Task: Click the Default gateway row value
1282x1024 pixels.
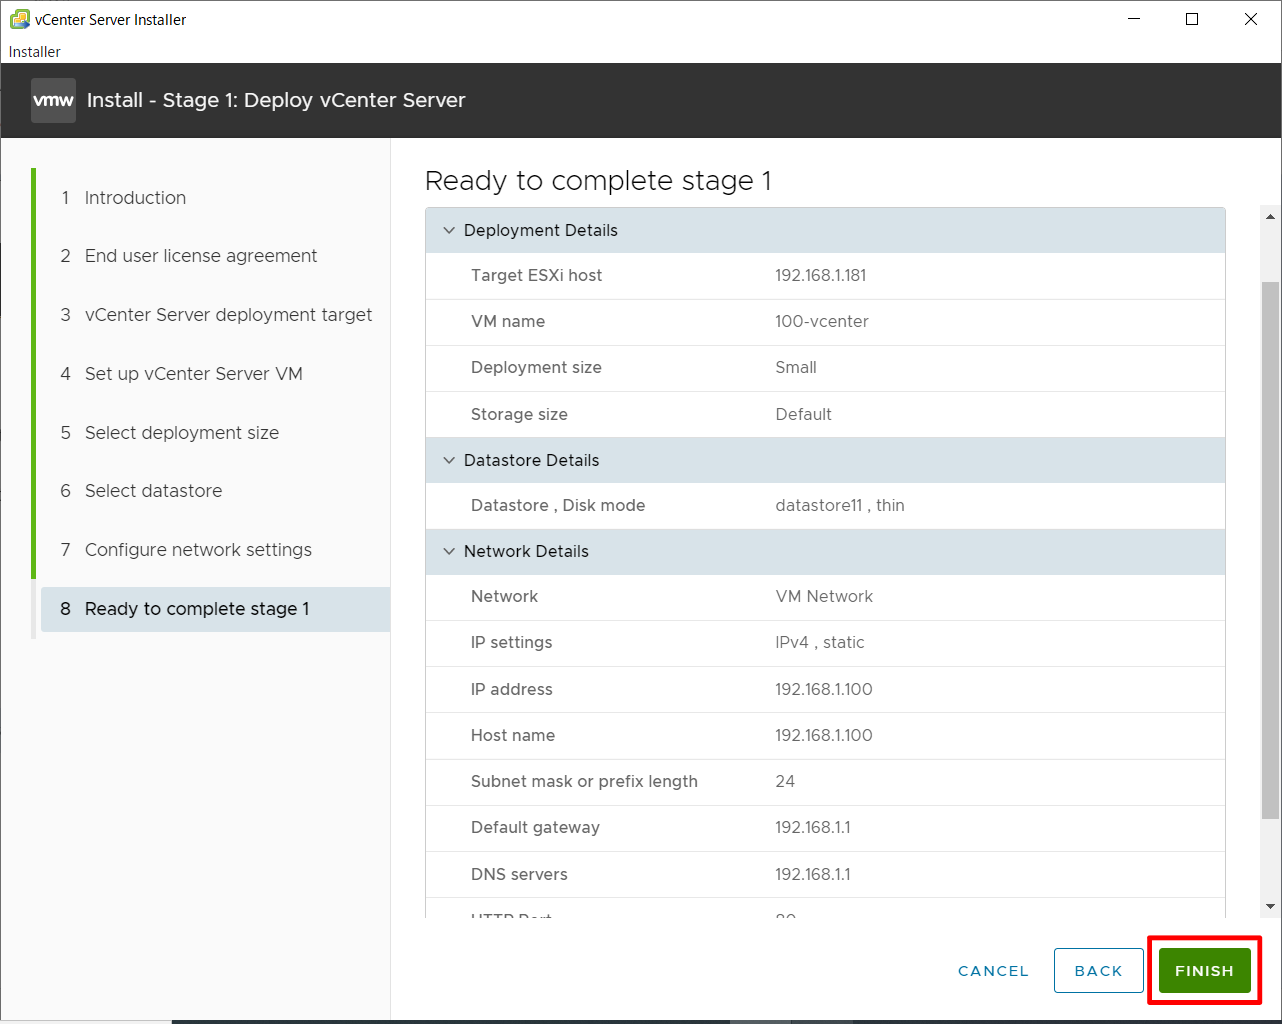Action: (812, 828)
